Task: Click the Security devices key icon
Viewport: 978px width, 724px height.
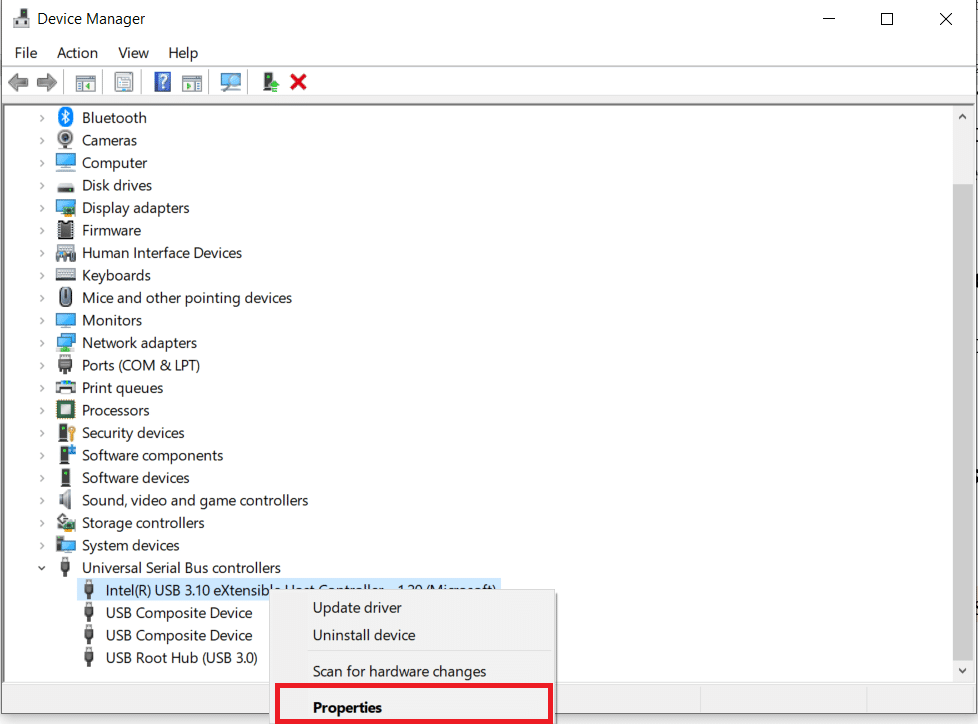Action: pyautogui.click(x=66, y=432)
